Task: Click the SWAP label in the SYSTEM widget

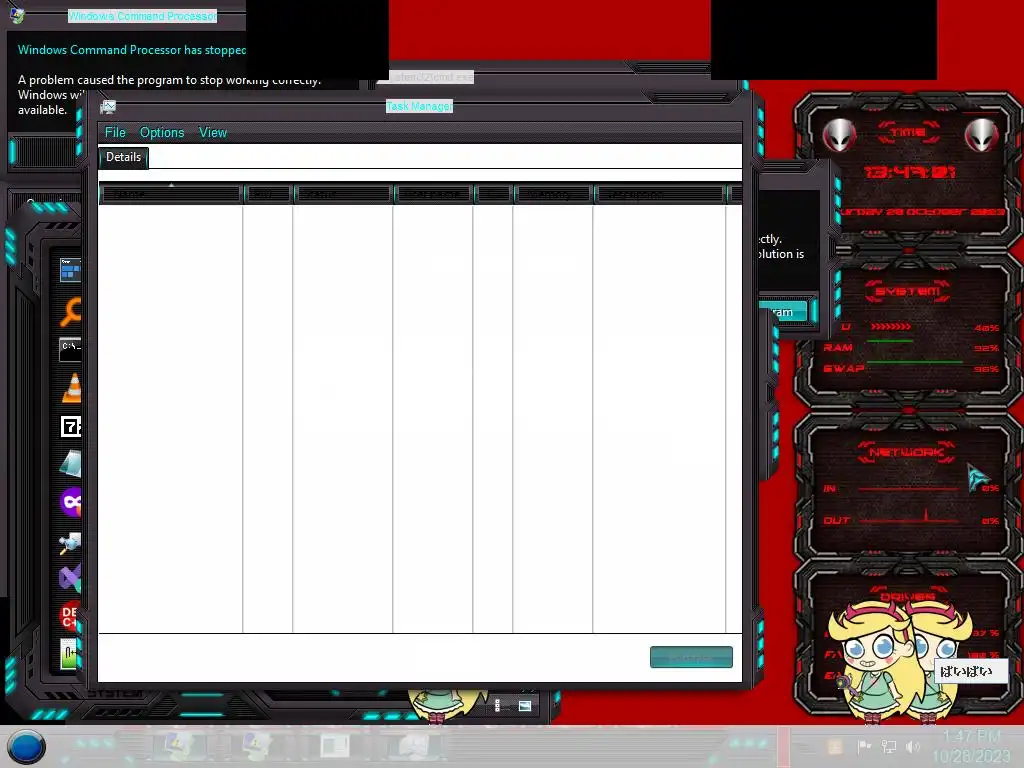Action: coord(843,368)
